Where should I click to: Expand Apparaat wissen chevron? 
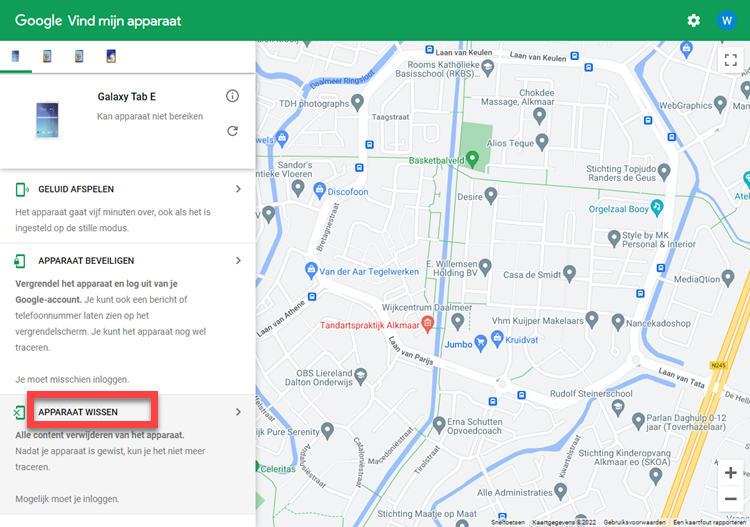(238, 412)
